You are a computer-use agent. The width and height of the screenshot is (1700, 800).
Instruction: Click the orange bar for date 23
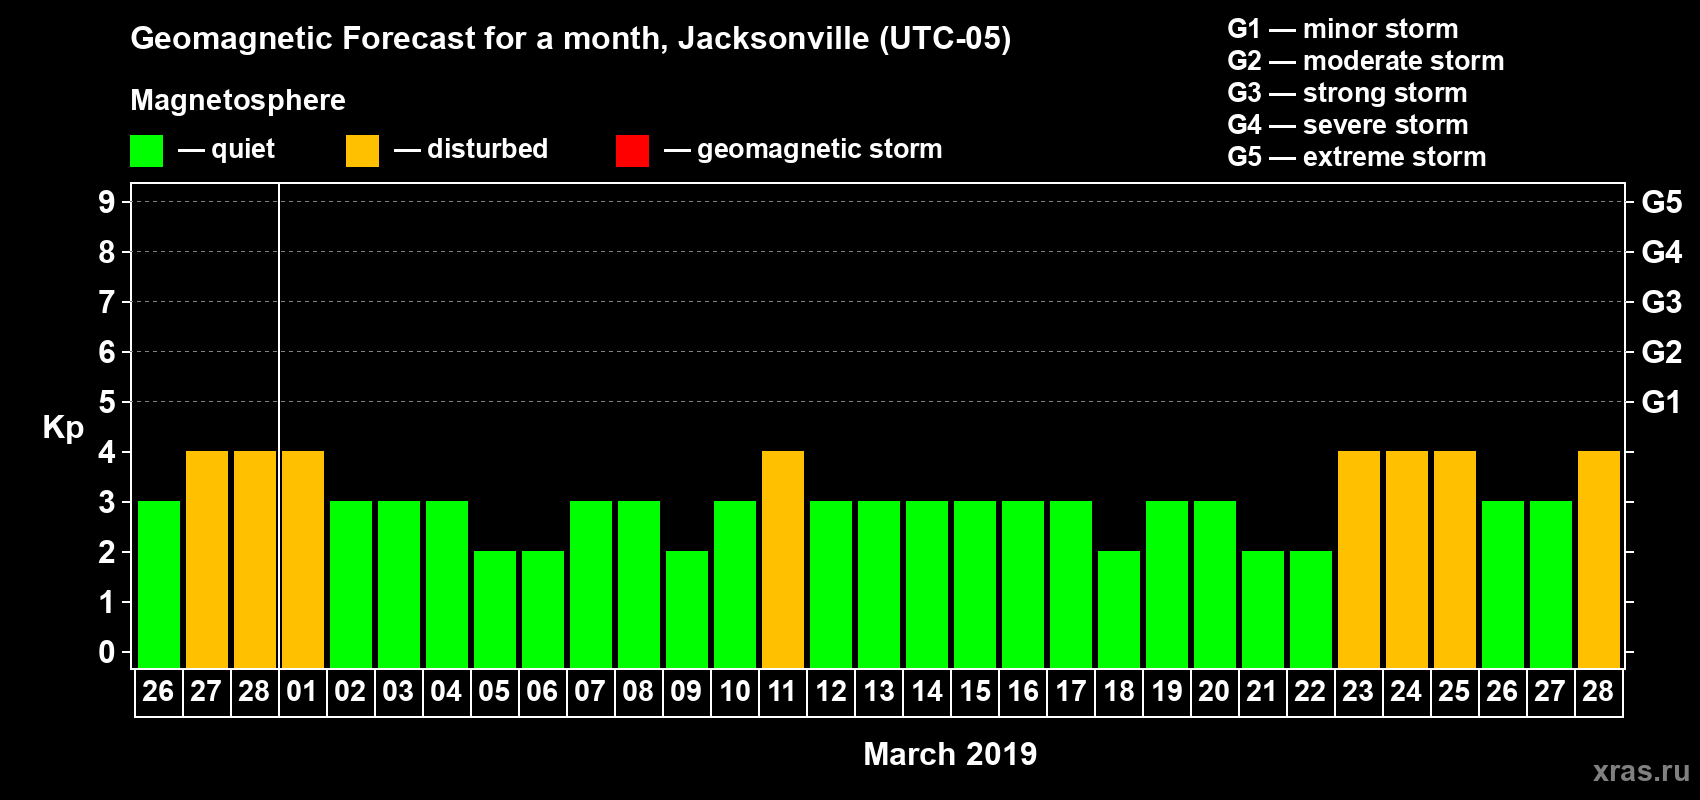1359,559
